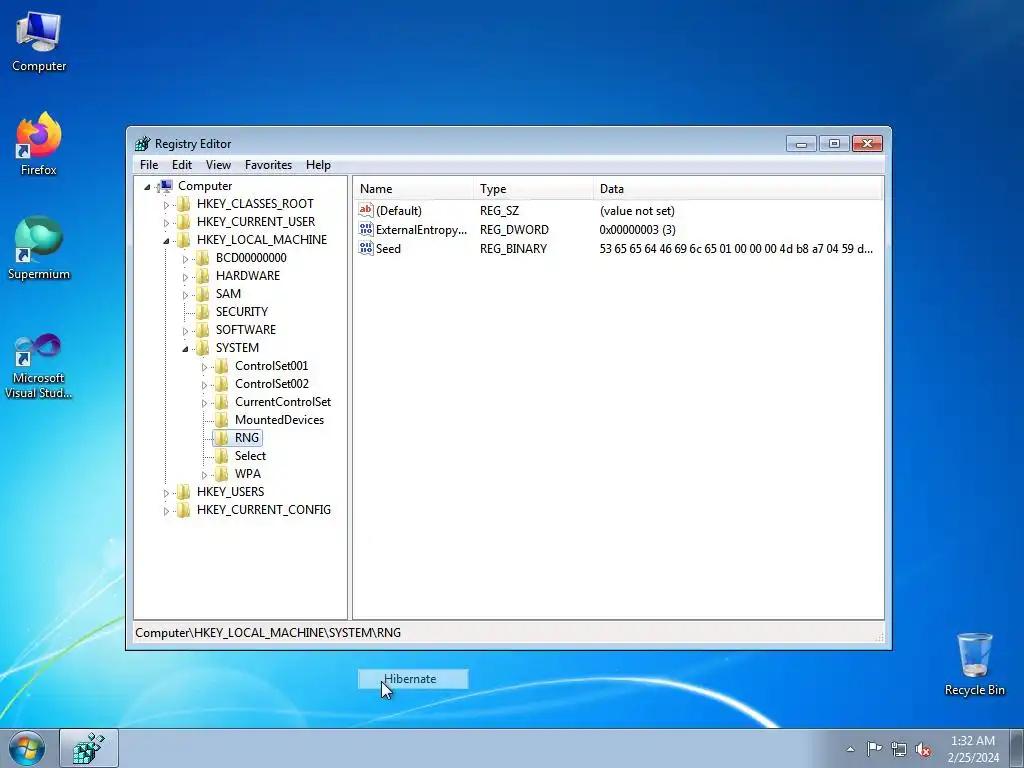Click the network tray icon
The image size is (1024, 768).
pyautogui.click(x=899, y=749)
